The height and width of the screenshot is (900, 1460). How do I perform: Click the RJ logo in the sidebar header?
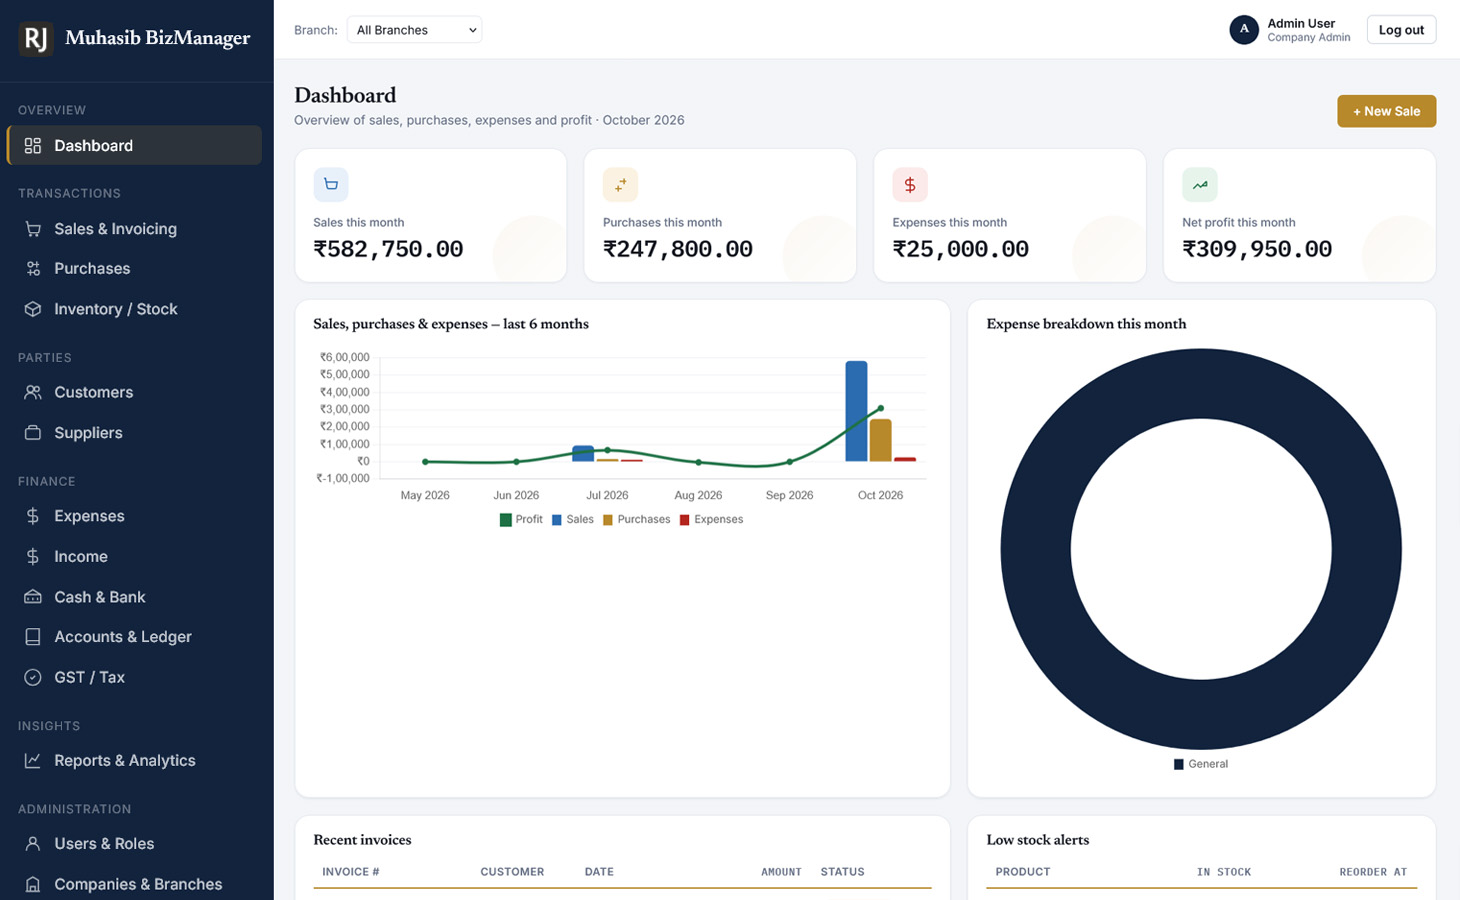point(36,39)
